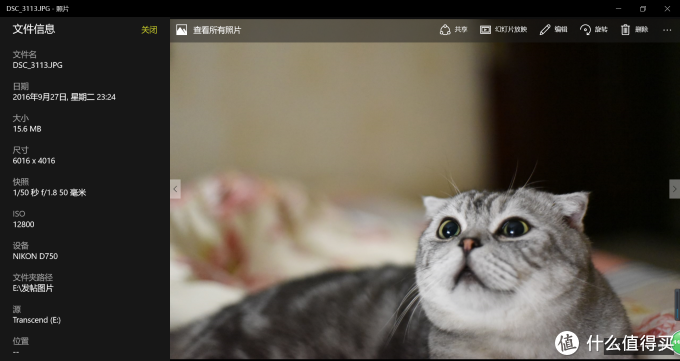The width and height of the screenshot is (680, 361).
Task: Delete the photo with trash icon
Action: (625, 30)
